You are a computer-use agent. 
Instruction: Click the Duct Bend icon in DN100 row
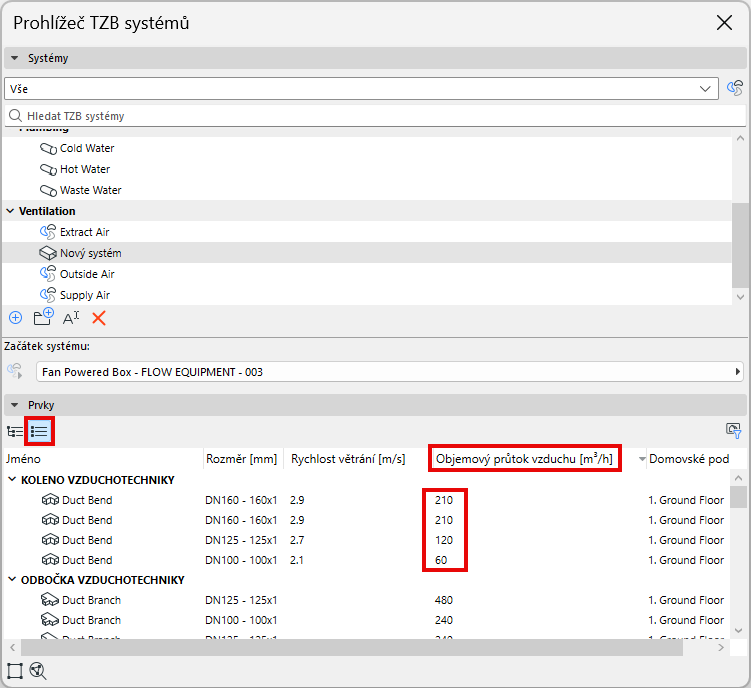coord(50,561)
